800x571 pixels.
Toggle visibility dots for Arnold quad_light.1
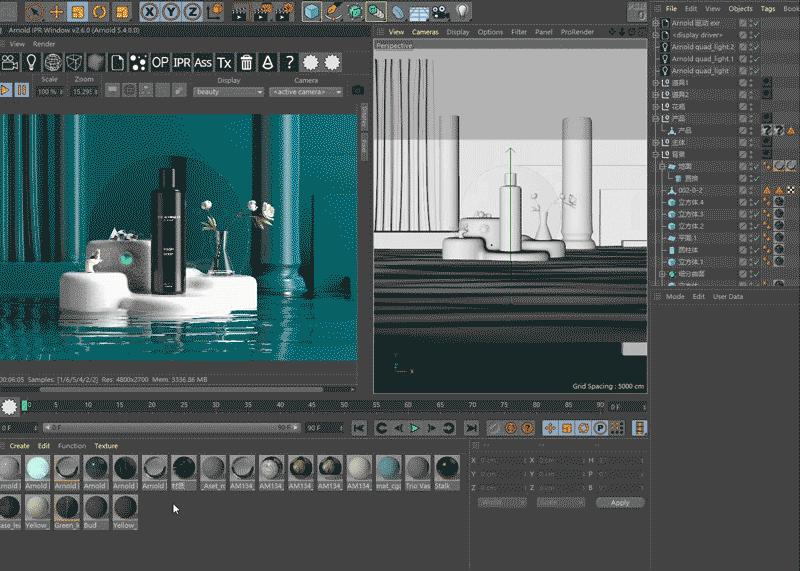pyautogui.click(x=751, y=59)
